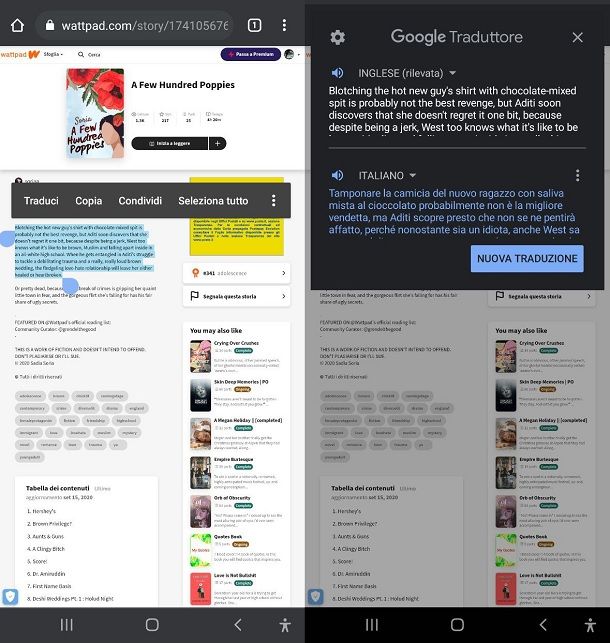Open the user profile avatar menu
The width and height of the screenshot is (610, 643).
289,54
